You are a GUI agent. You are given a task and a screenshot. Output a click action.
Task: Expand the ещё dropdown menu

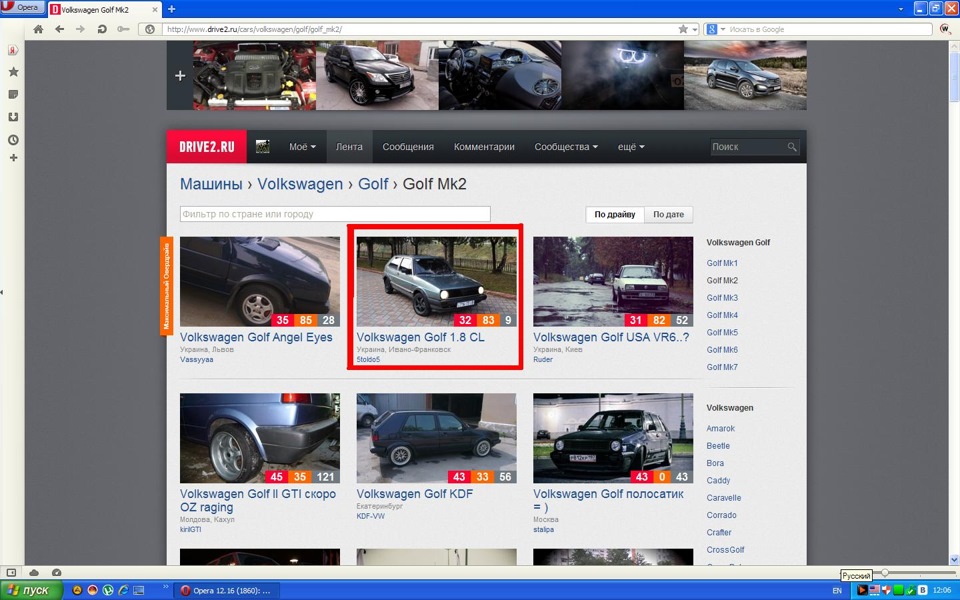631,147
